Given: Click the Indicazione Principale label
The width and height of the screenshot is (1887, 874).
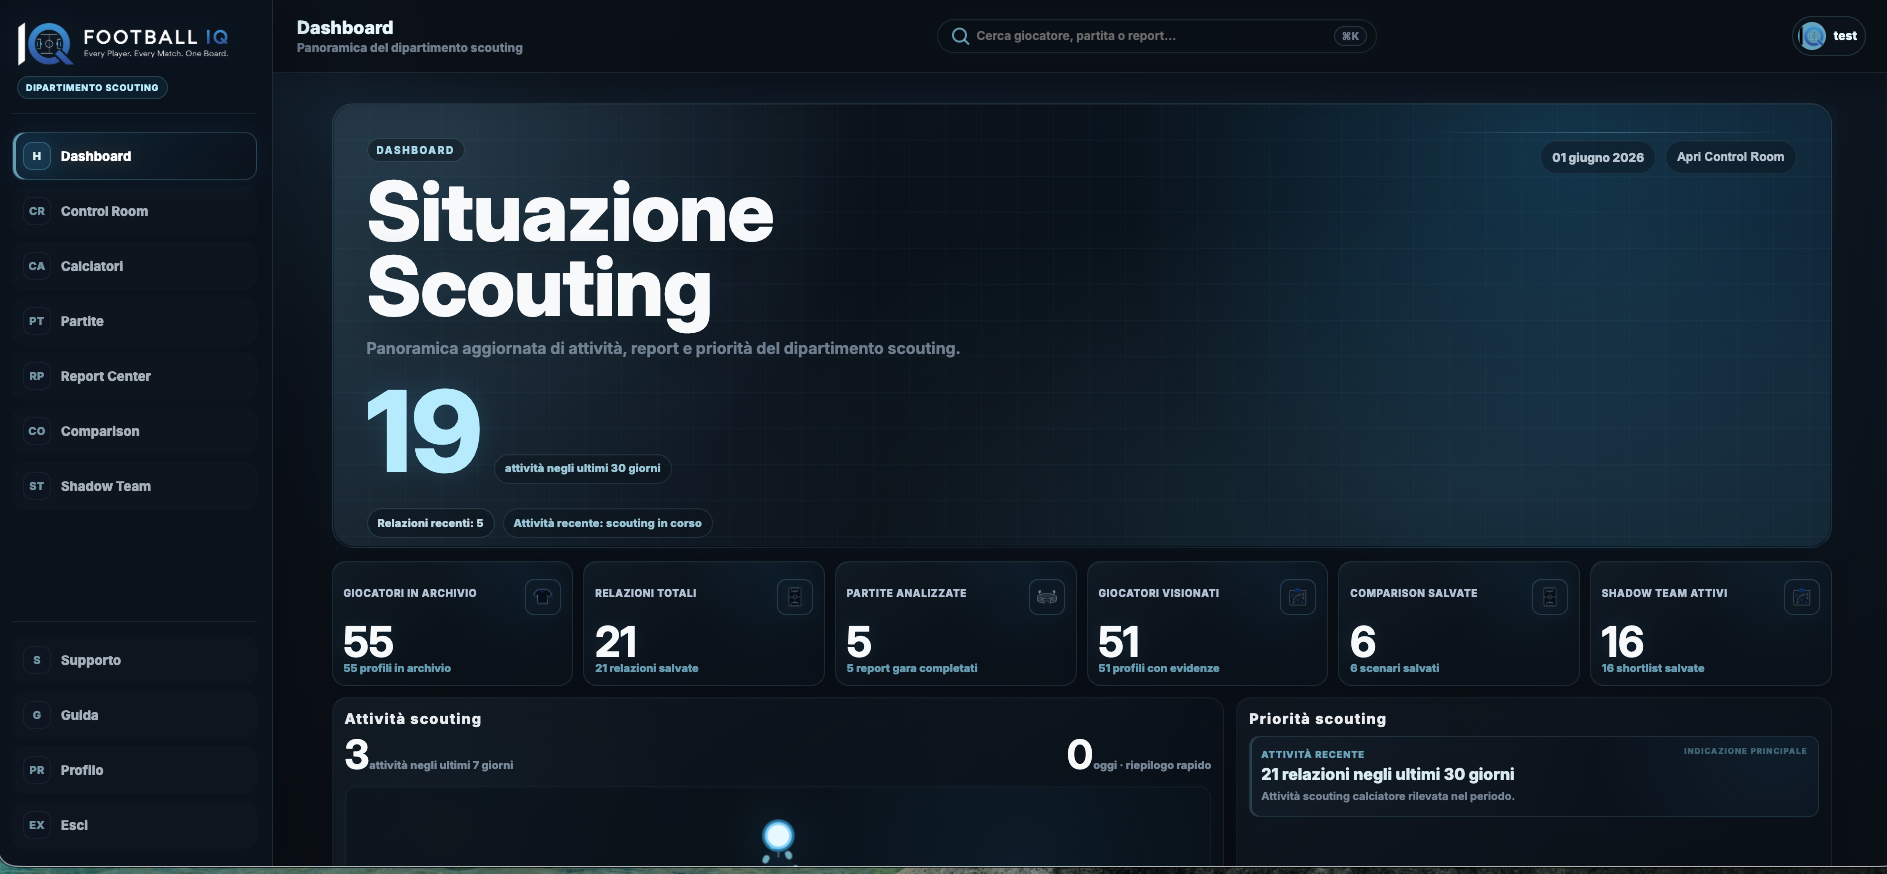Looking at the screenshot, I should pos(1745,751).
